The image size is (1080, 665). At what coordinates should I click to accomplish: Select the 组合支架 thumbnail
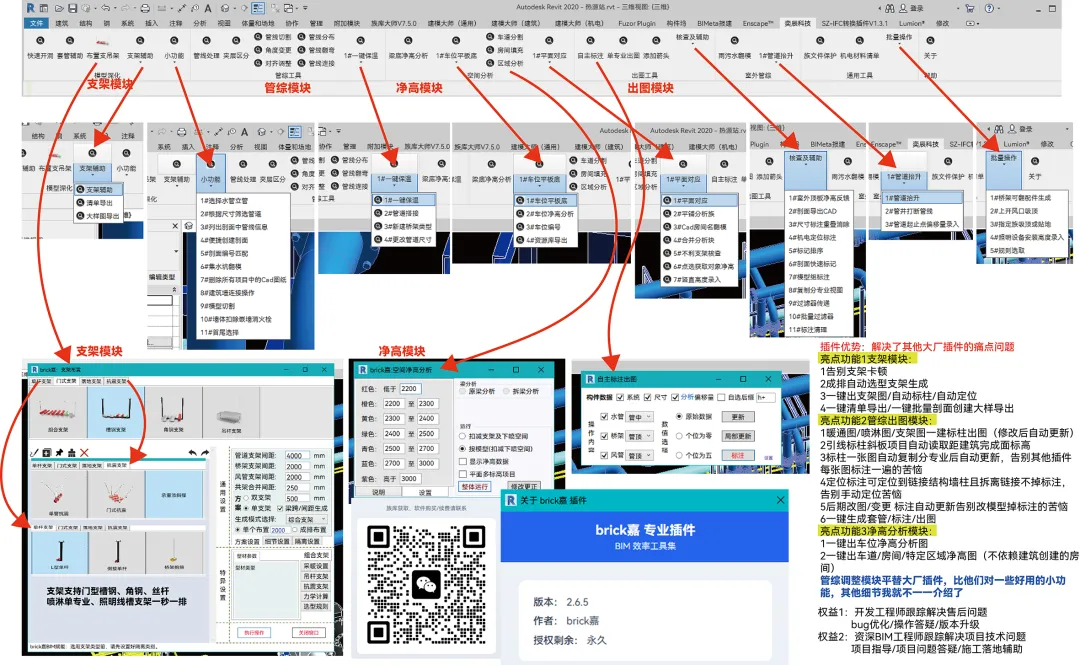(x=58, y=411)
